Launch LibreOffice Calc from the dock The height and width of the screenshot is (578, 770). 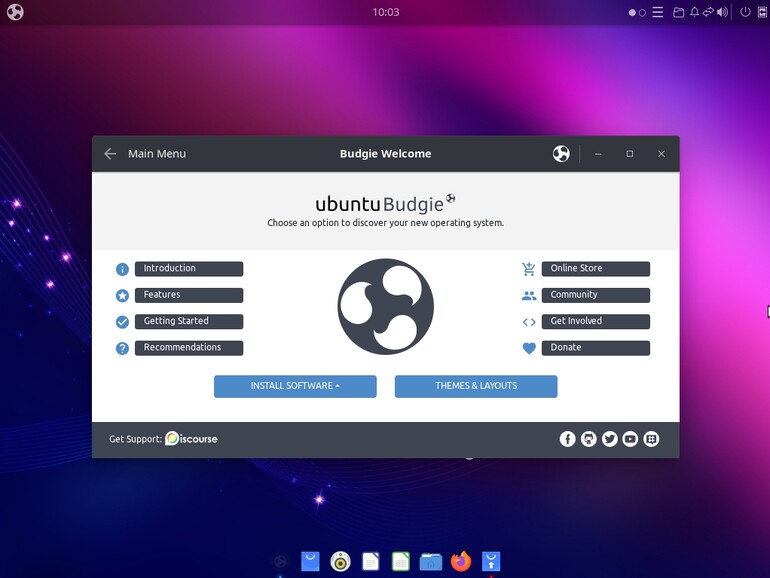tap(401, 561)
